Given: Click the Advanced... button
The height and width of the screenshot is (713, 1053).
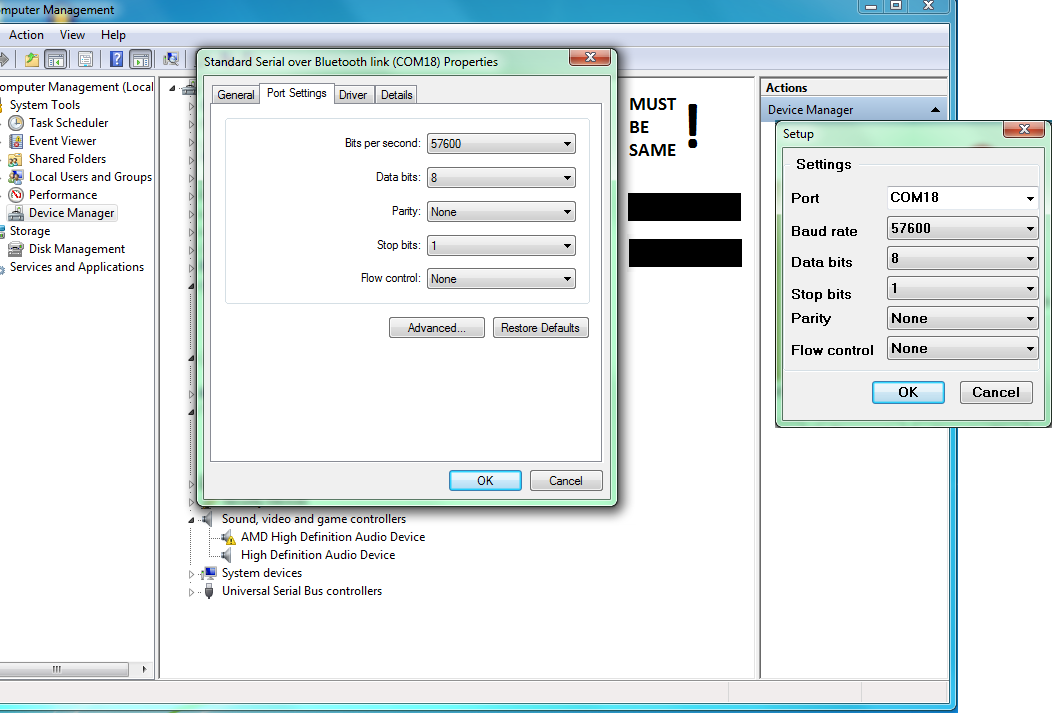Looking at the screenshot, I should [x=437, y=328].
